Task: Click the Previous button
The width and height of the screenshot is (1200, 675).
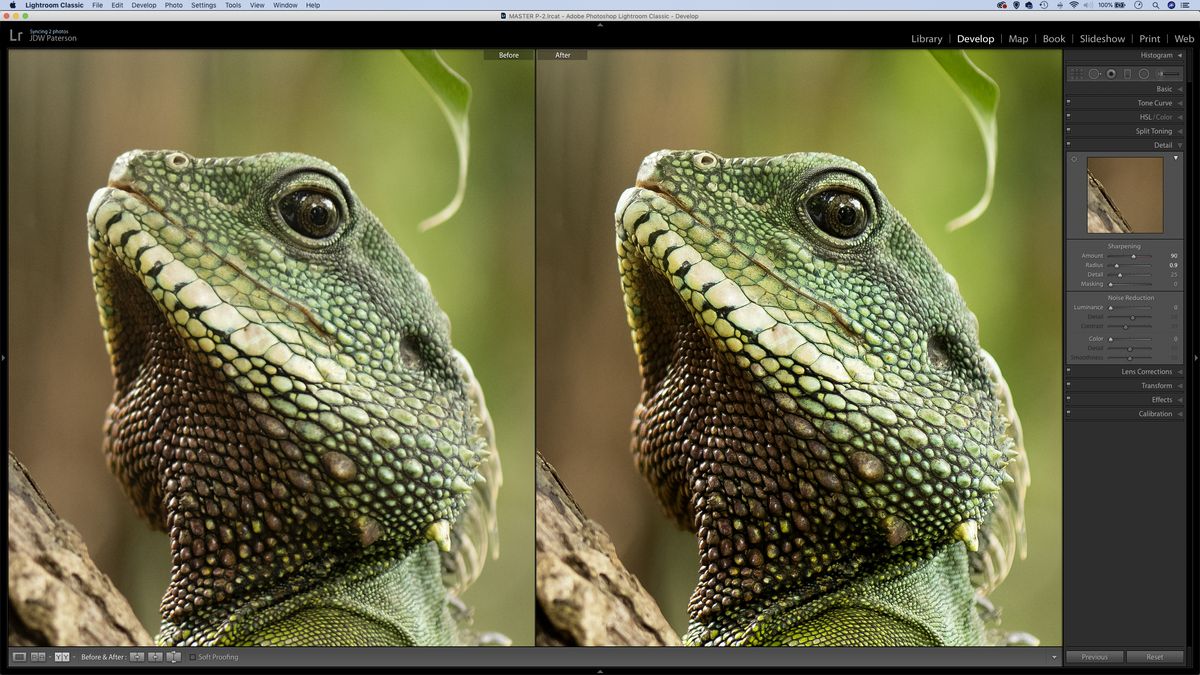Action: tap(1094, 657)
